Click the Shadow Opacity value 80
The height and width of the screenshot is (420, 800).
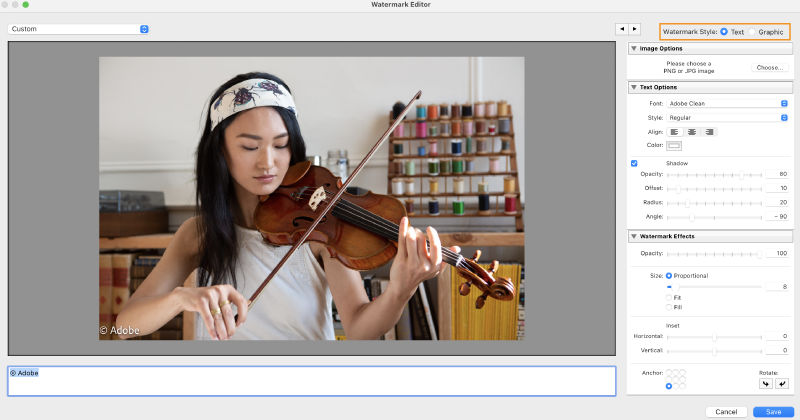coord(777,174)
